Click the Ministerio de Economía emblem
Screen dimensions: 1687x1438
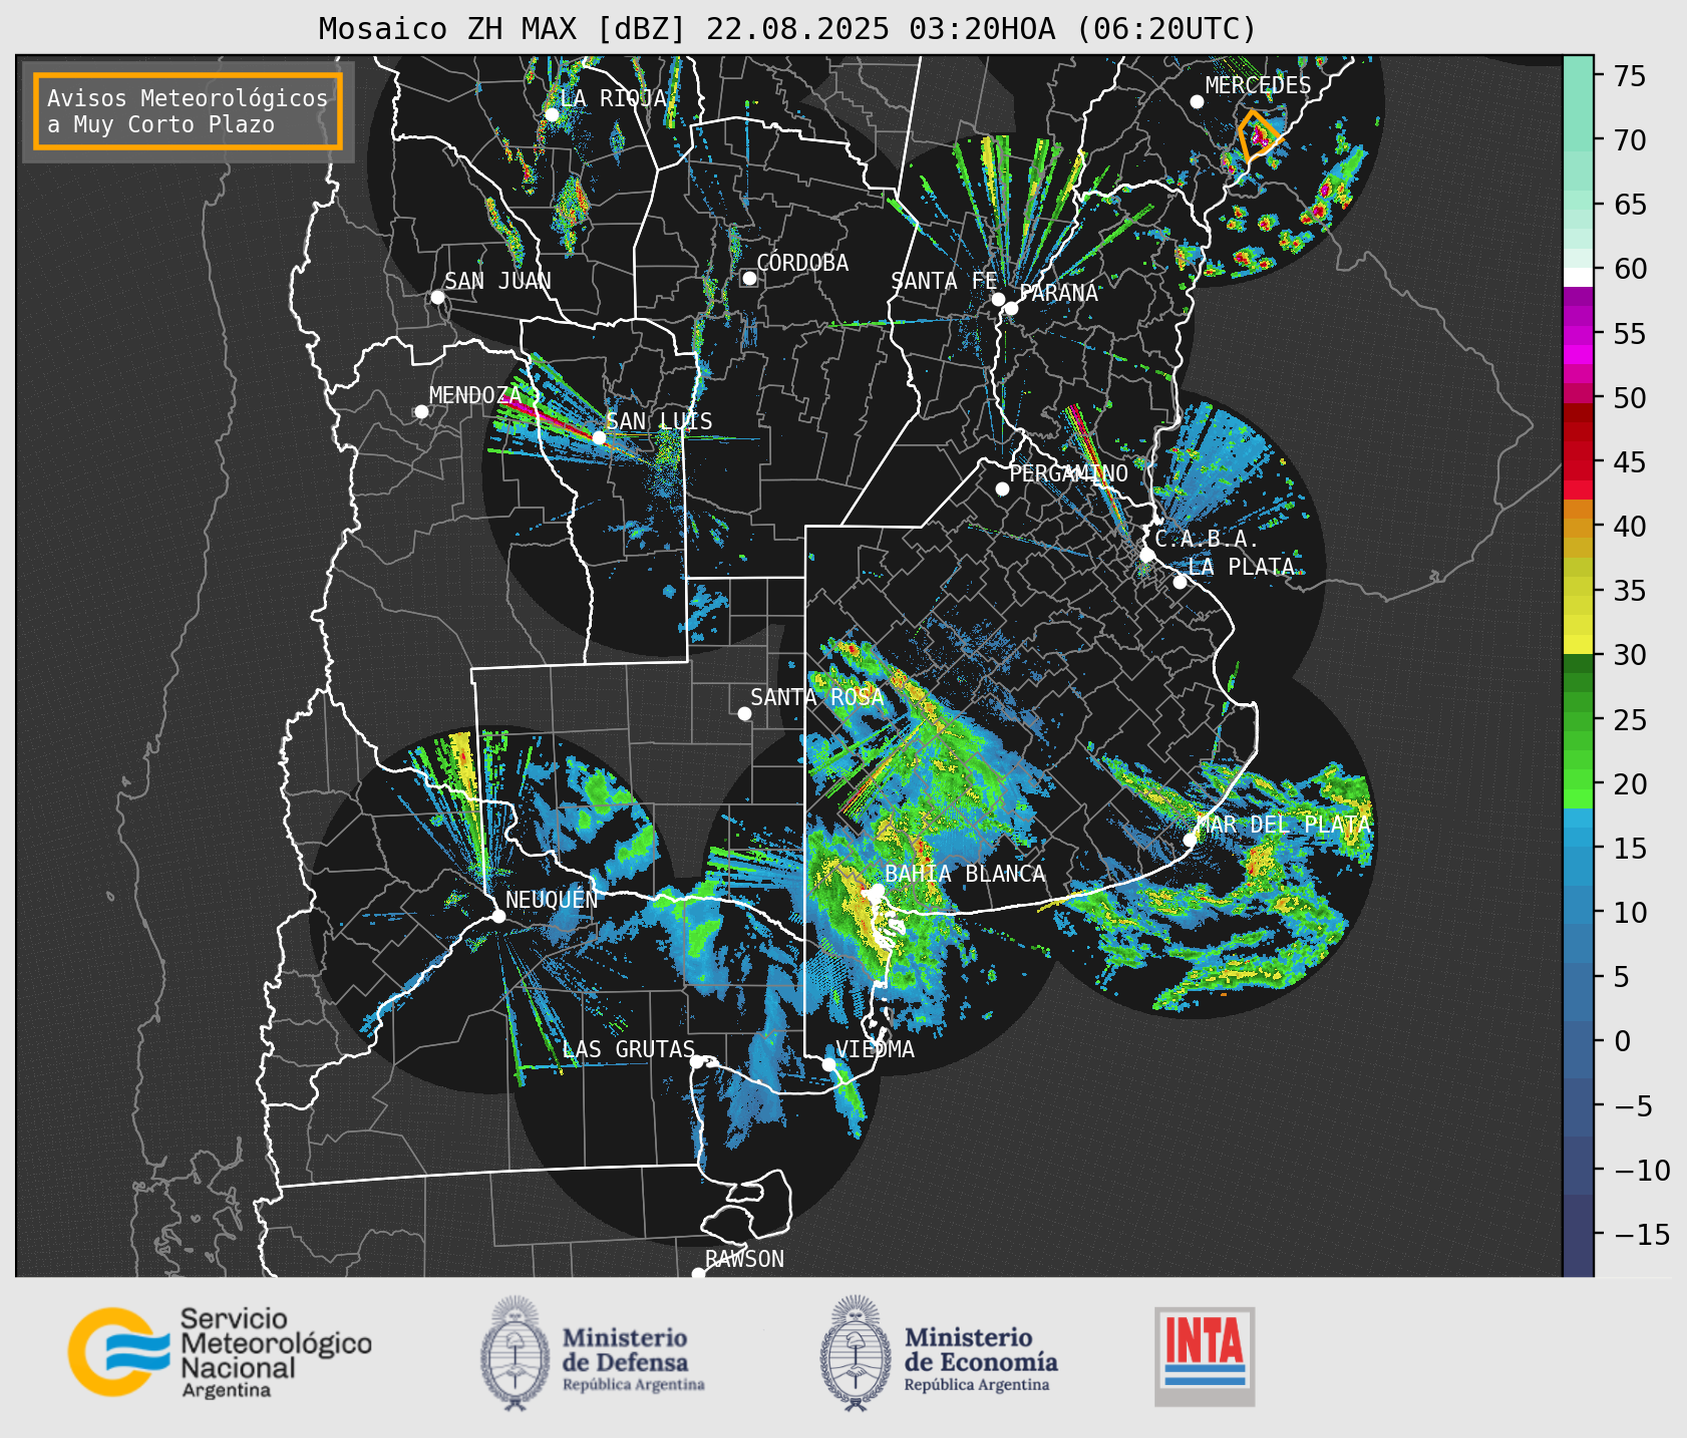click(x=855, y=1352)
